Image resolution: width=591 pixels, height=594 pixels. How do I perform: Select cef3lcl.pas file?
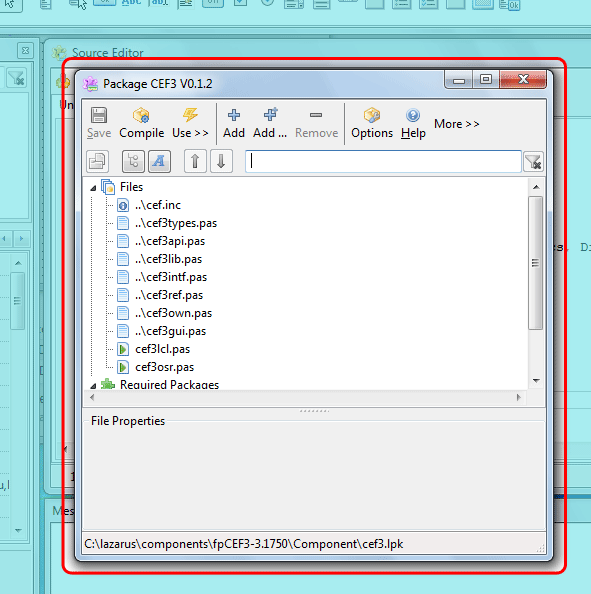(x=163, y=349)
